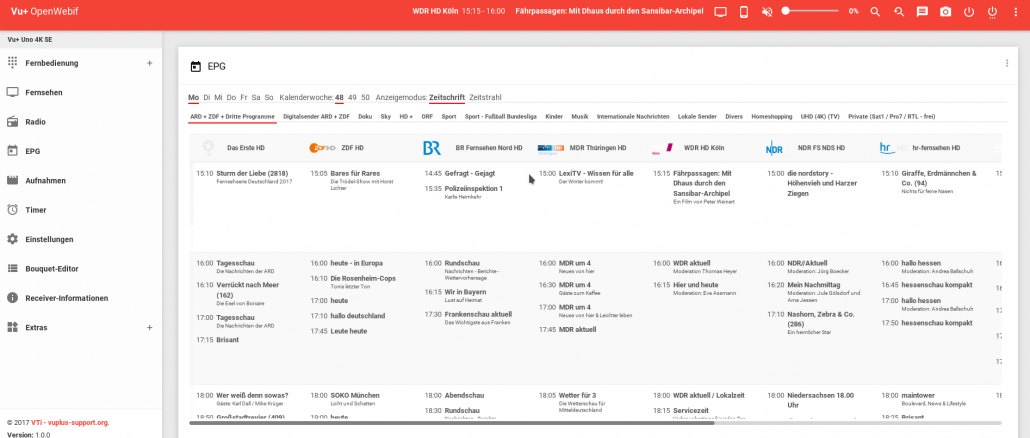This screenshot has width=1030, height=438.
Task: Select the Sport - Fußball Bundesliga tab
Action: click(501, 117)
